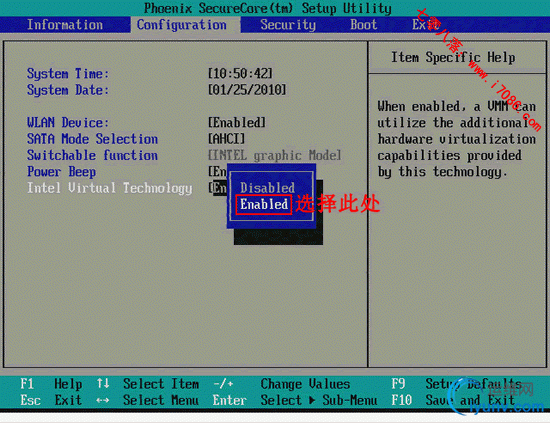The width and height of the screenshot is (550, 423).
Task: Choose Enabled in the popup list
Action: [264, 204]
